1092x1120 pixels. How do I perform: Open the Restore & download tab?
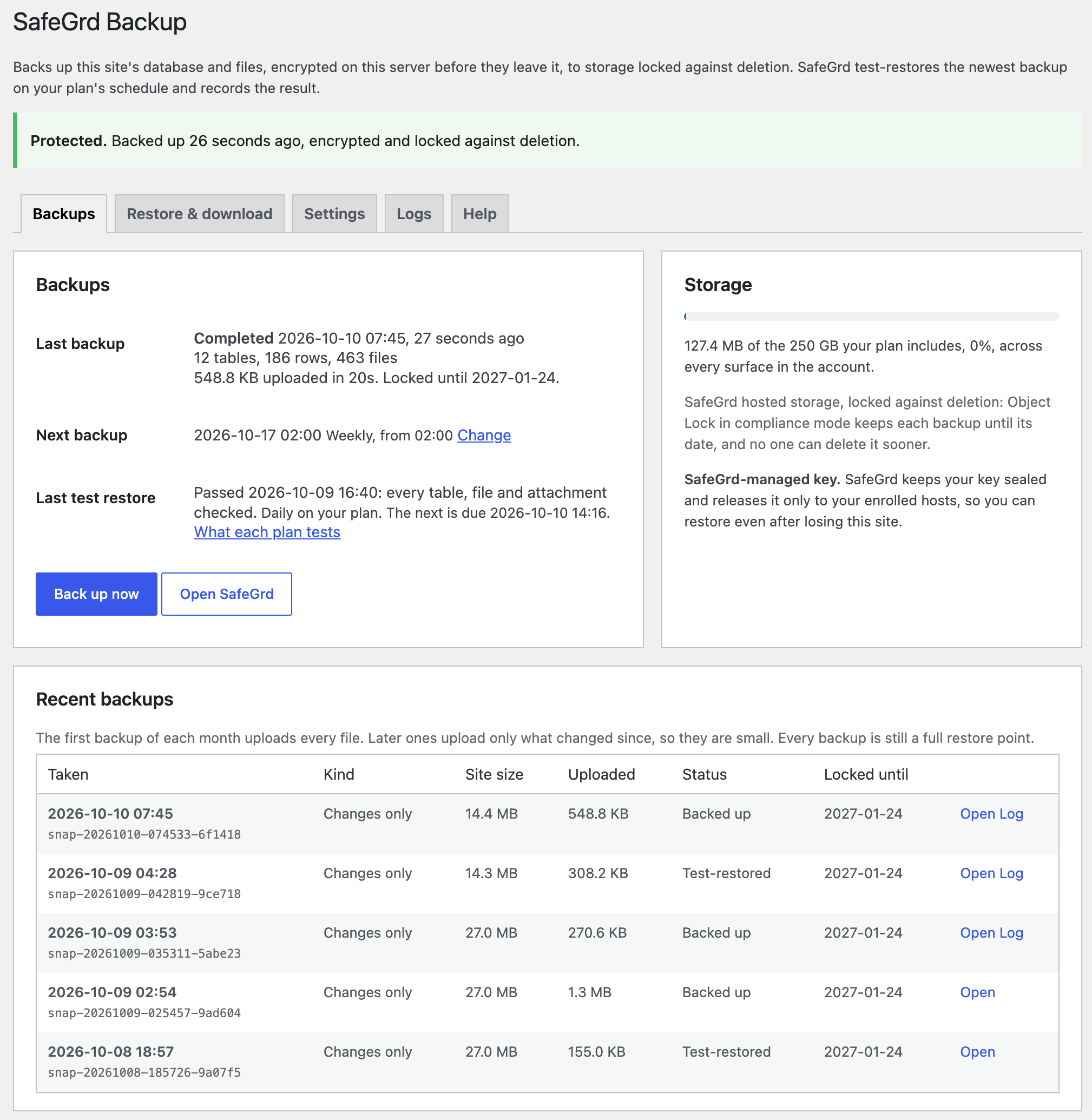[199, 214]
